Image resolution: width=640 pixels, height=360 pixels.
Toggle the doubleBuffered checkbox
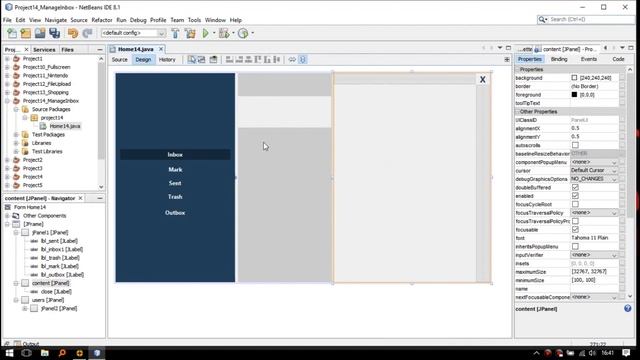[575, 187]
